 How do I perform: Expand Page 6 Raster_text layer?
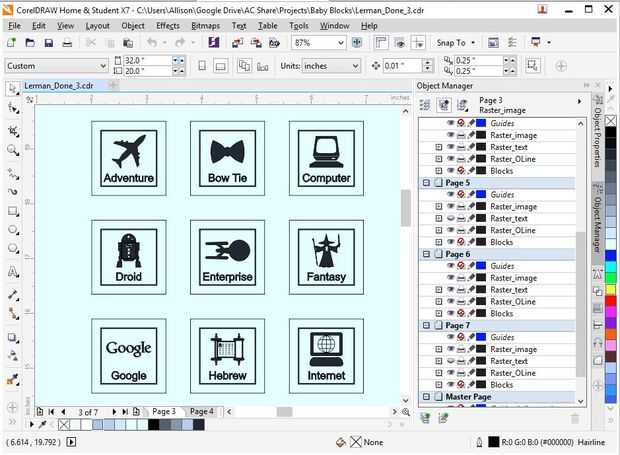439,290
